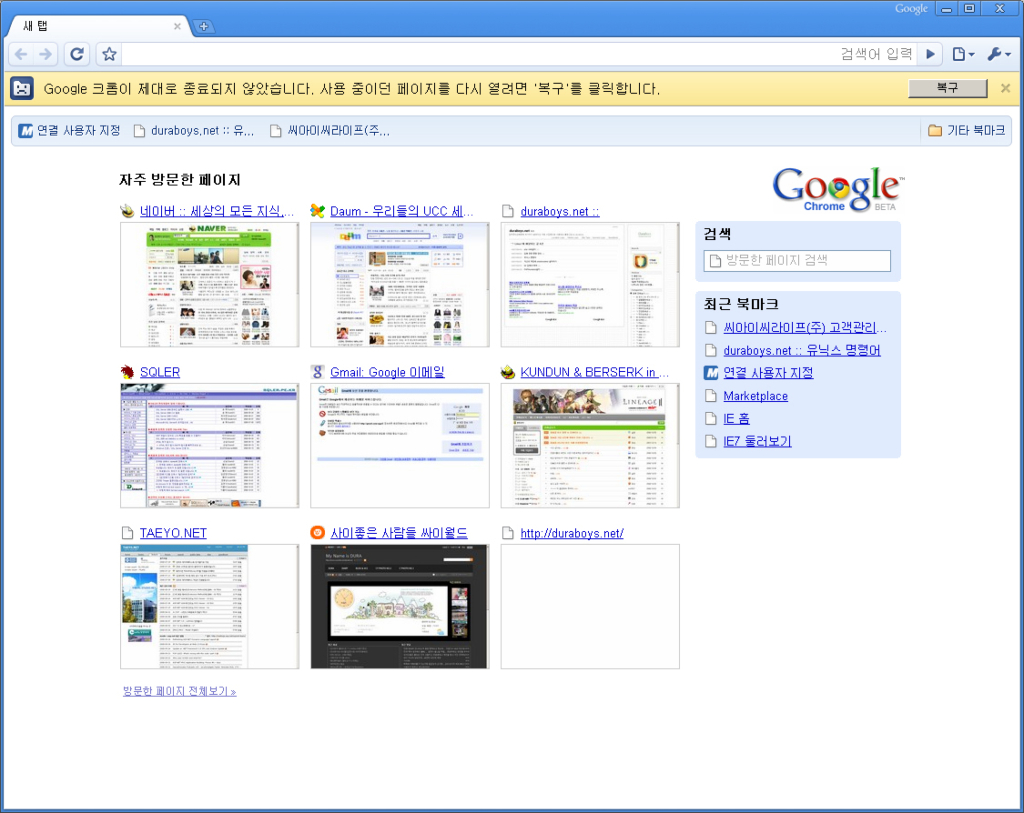Screen dimensions: 1024x813
Task: Click the Back navigation arrow
Action: click(x=21, y=54)
